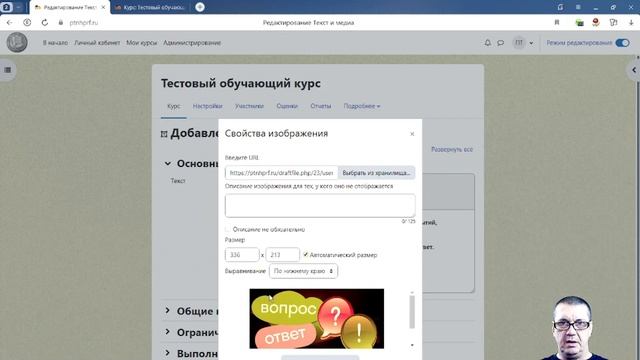
Task: Click the address bar URL text
Action: 84,22
